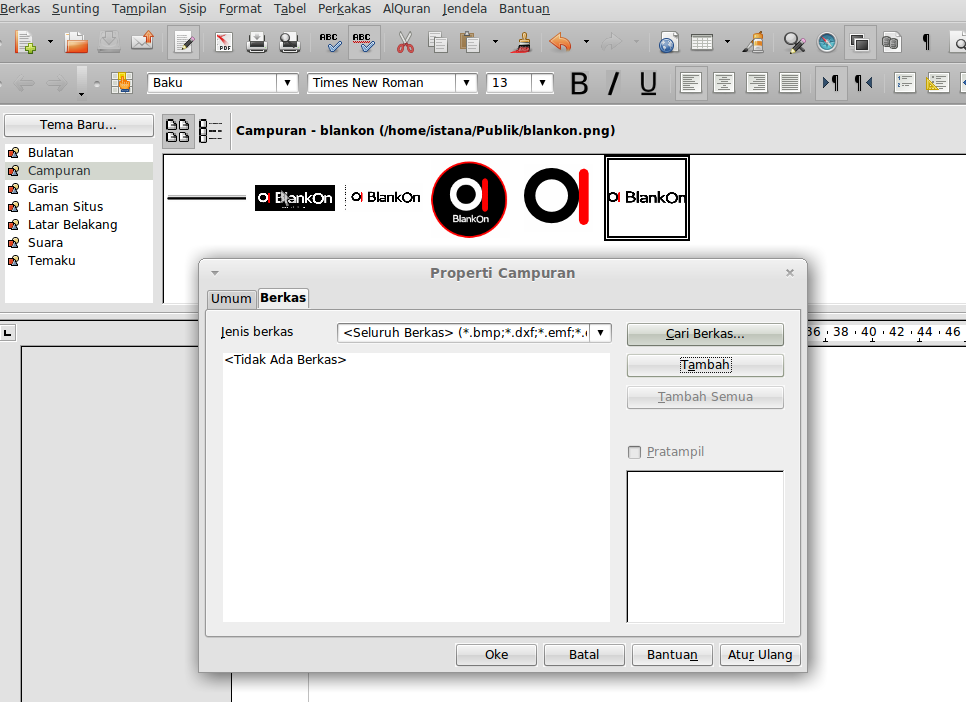Open a file with the folder icon
Screen dimensions: 966x702
tap(76, 43)
